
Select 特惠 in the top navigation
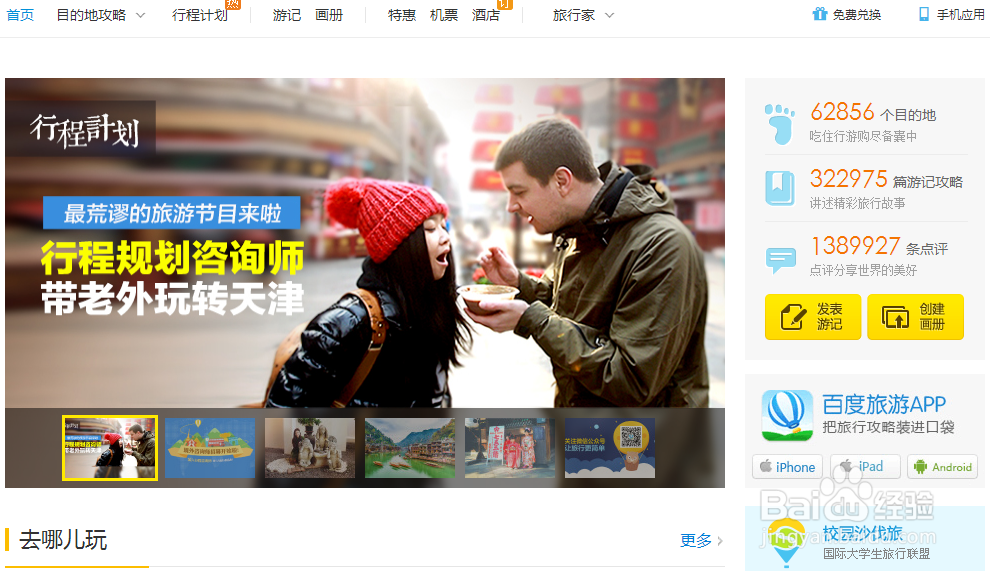click(x=402, y=15)
